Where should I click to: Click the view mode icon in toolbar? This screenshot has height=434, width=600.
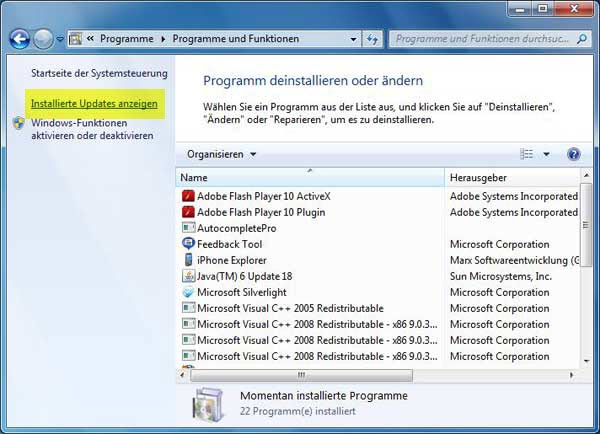pos(527,154)
